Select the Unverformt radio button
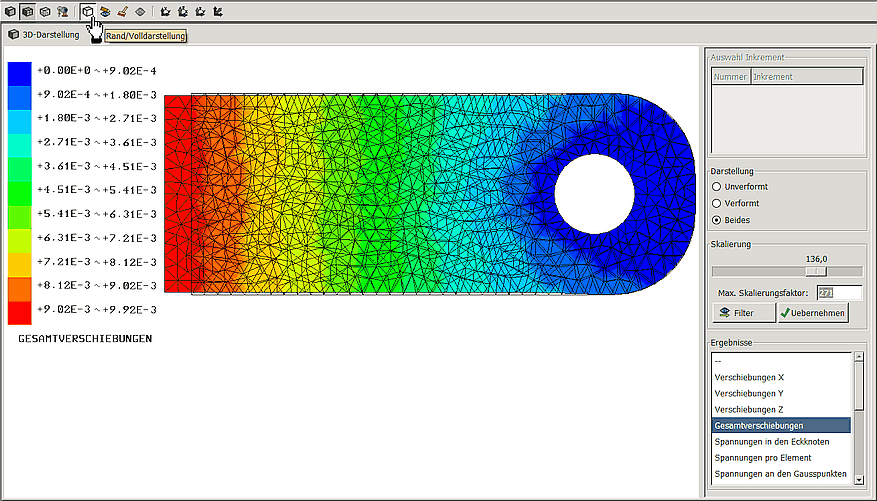Screen dimensions: 877x501 tap(716, 186)
